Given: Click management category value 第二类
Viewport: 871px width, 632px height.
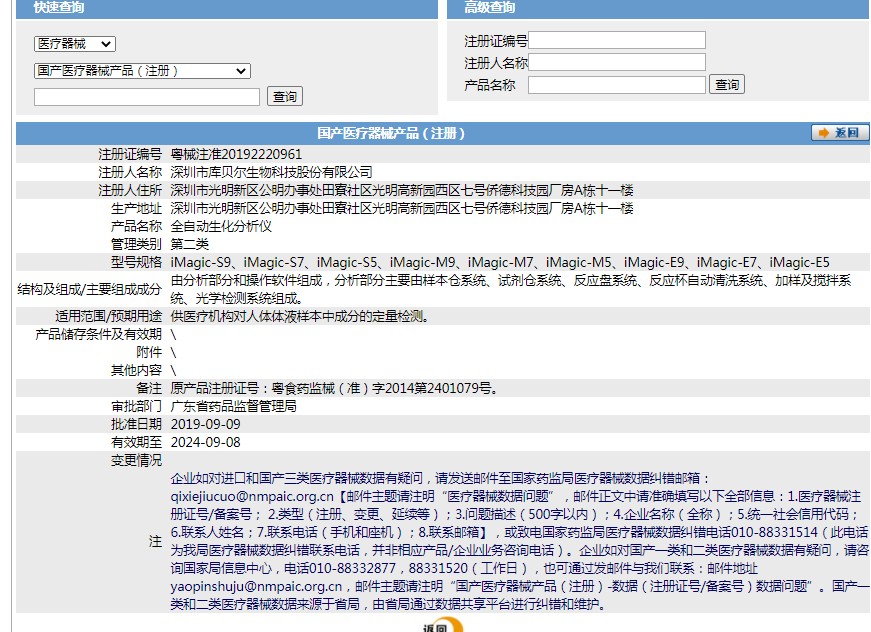Looking at the screenshot, I should (x=189, y=244).
